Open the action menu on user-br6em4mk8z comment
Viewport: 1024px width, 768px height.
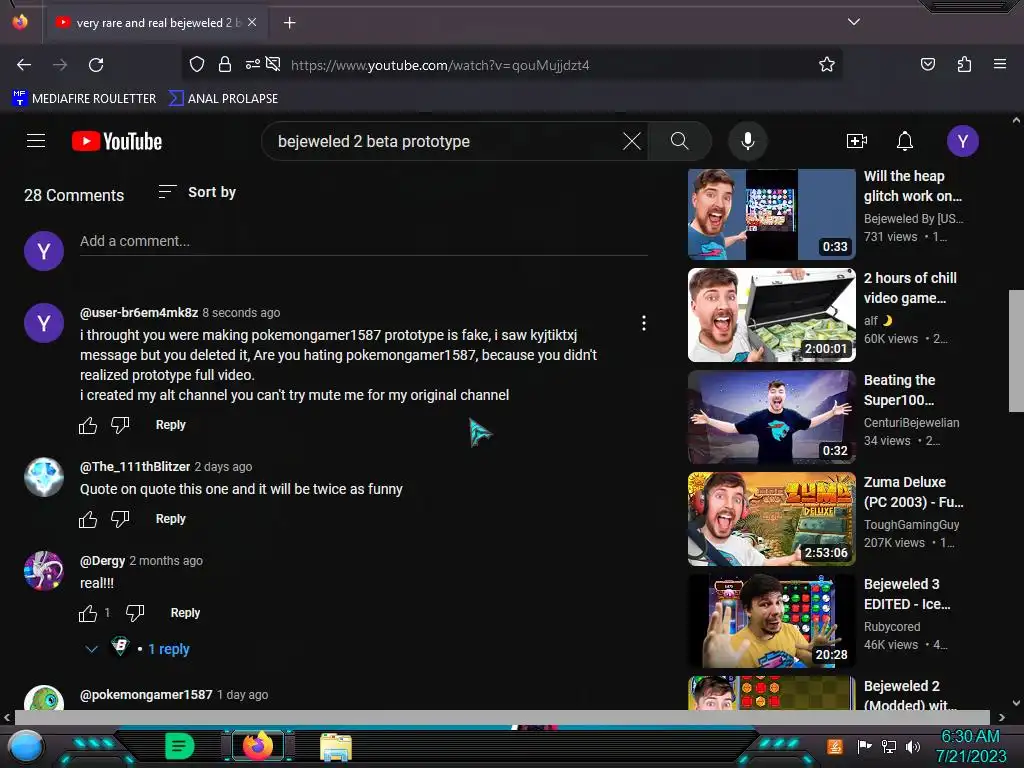tap(644, 323)
